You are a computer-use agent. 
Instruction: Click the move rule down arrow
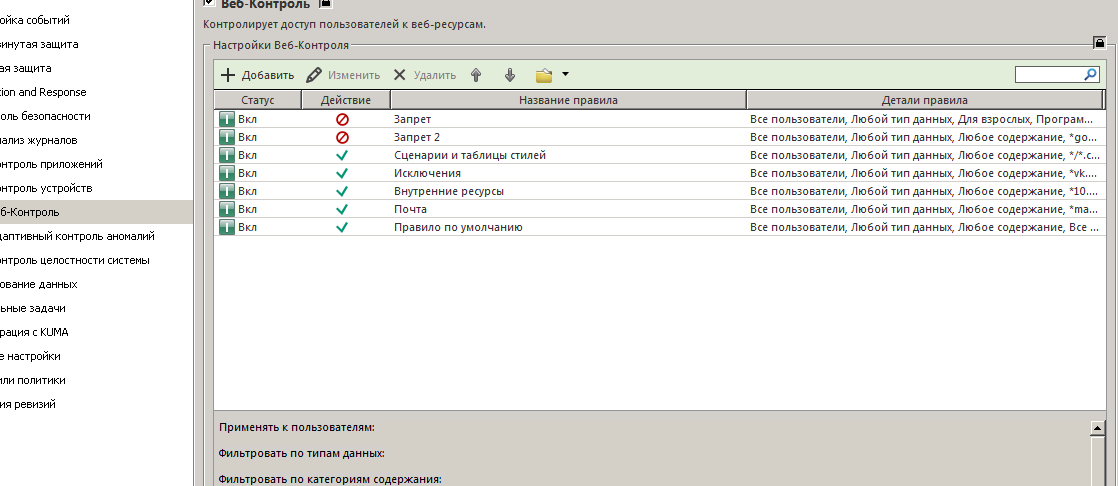[510, 75]
